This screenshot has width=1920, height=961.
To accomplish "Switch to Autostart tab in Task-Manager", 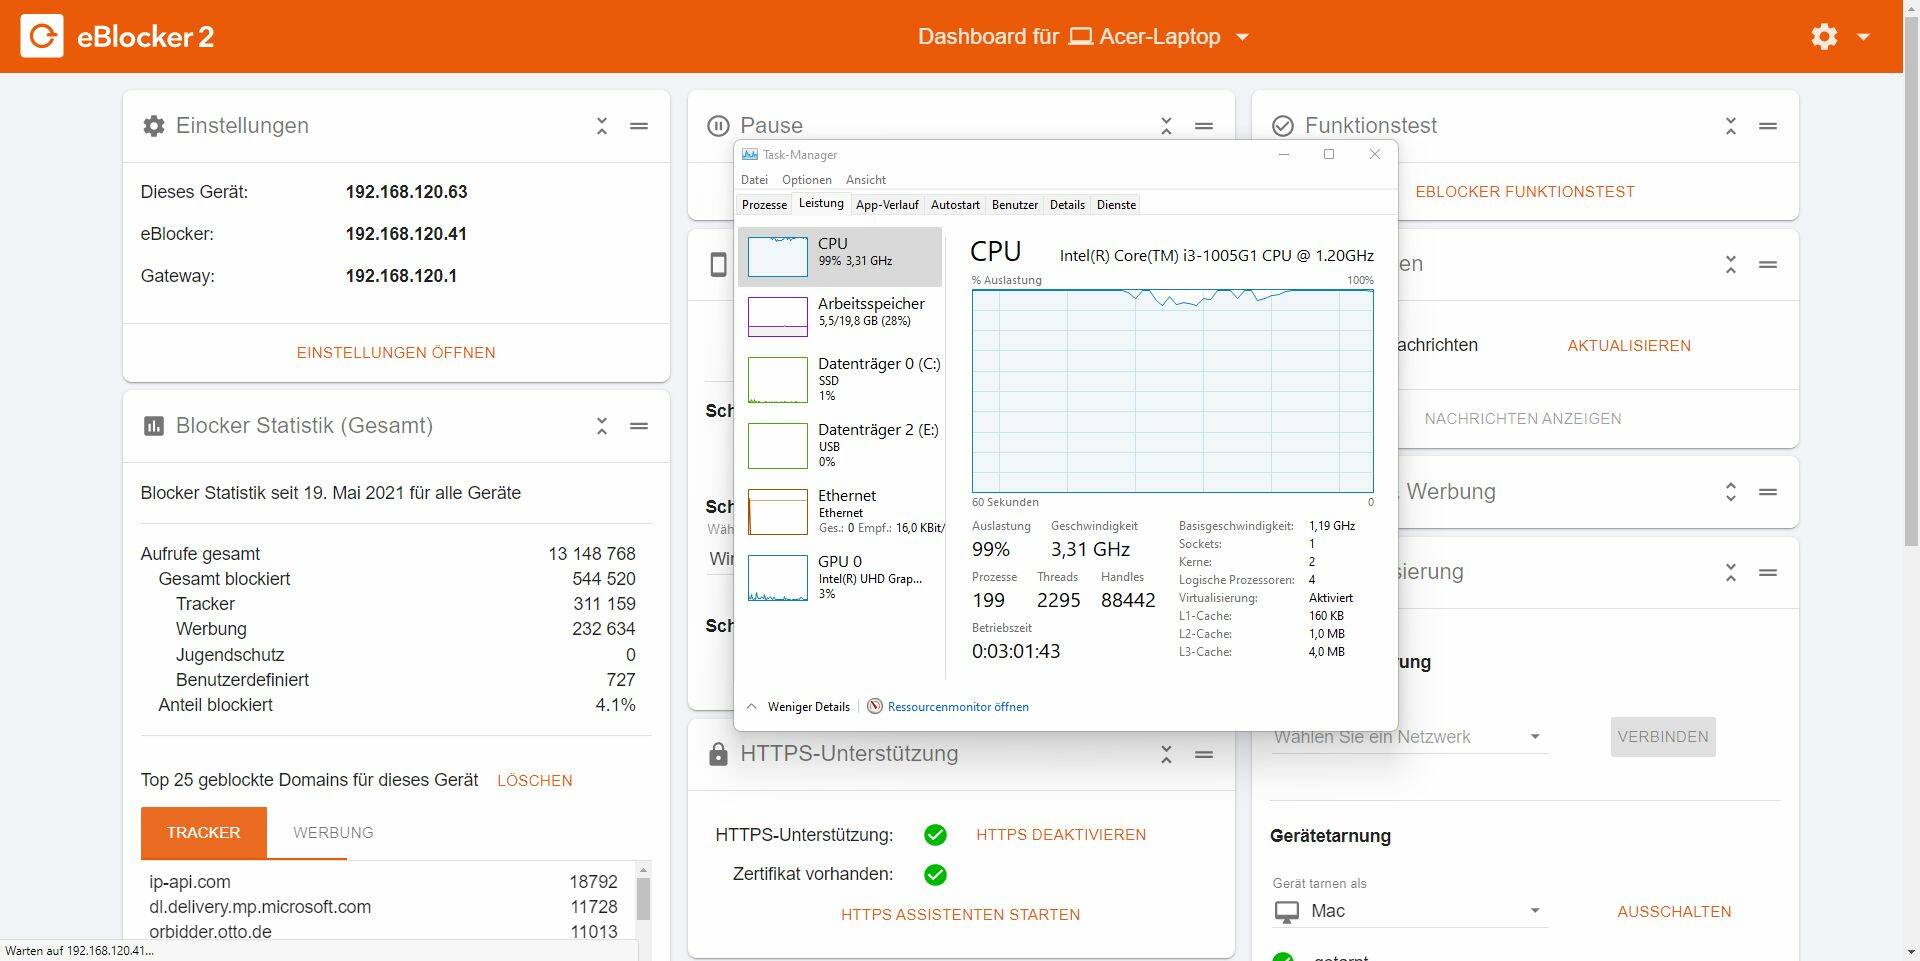I will click(x=955, y=205).
